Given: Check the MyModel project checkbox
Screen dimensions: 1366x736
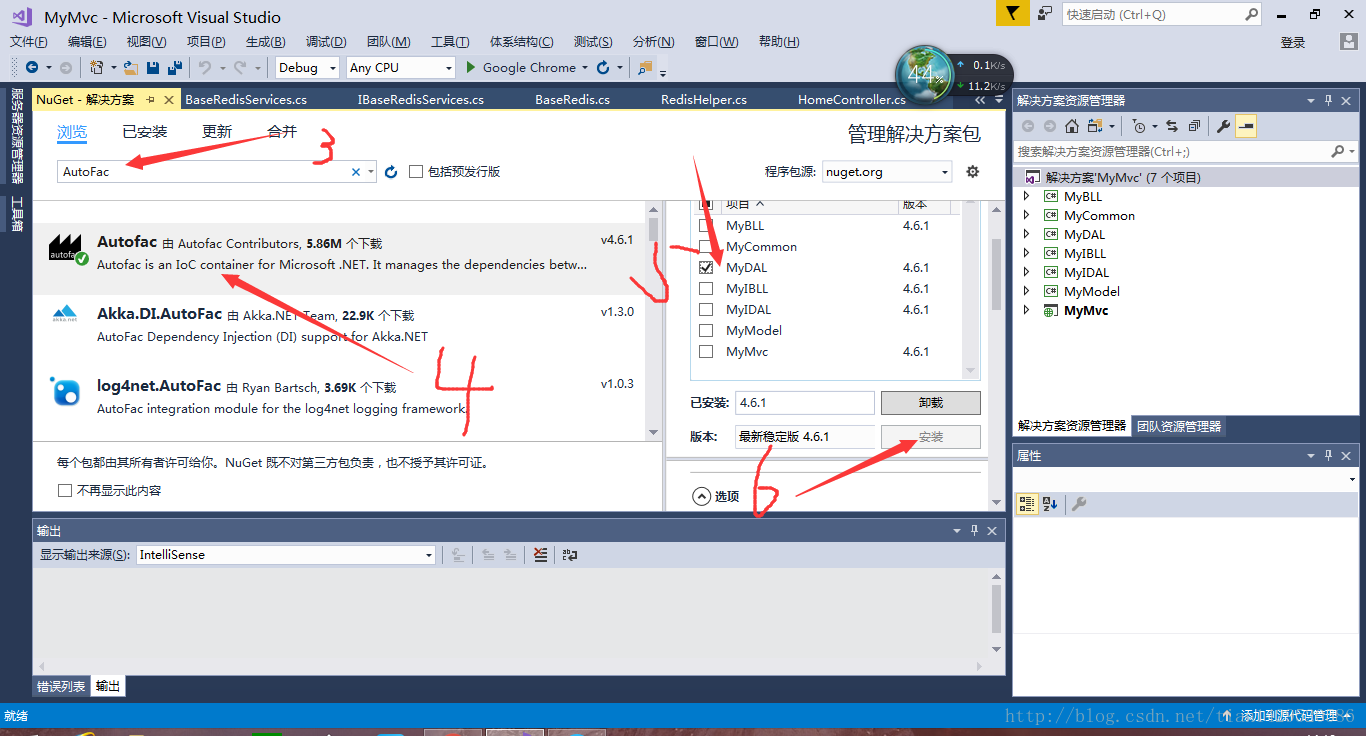Looking at the screenshot, I should click(706, 331).
